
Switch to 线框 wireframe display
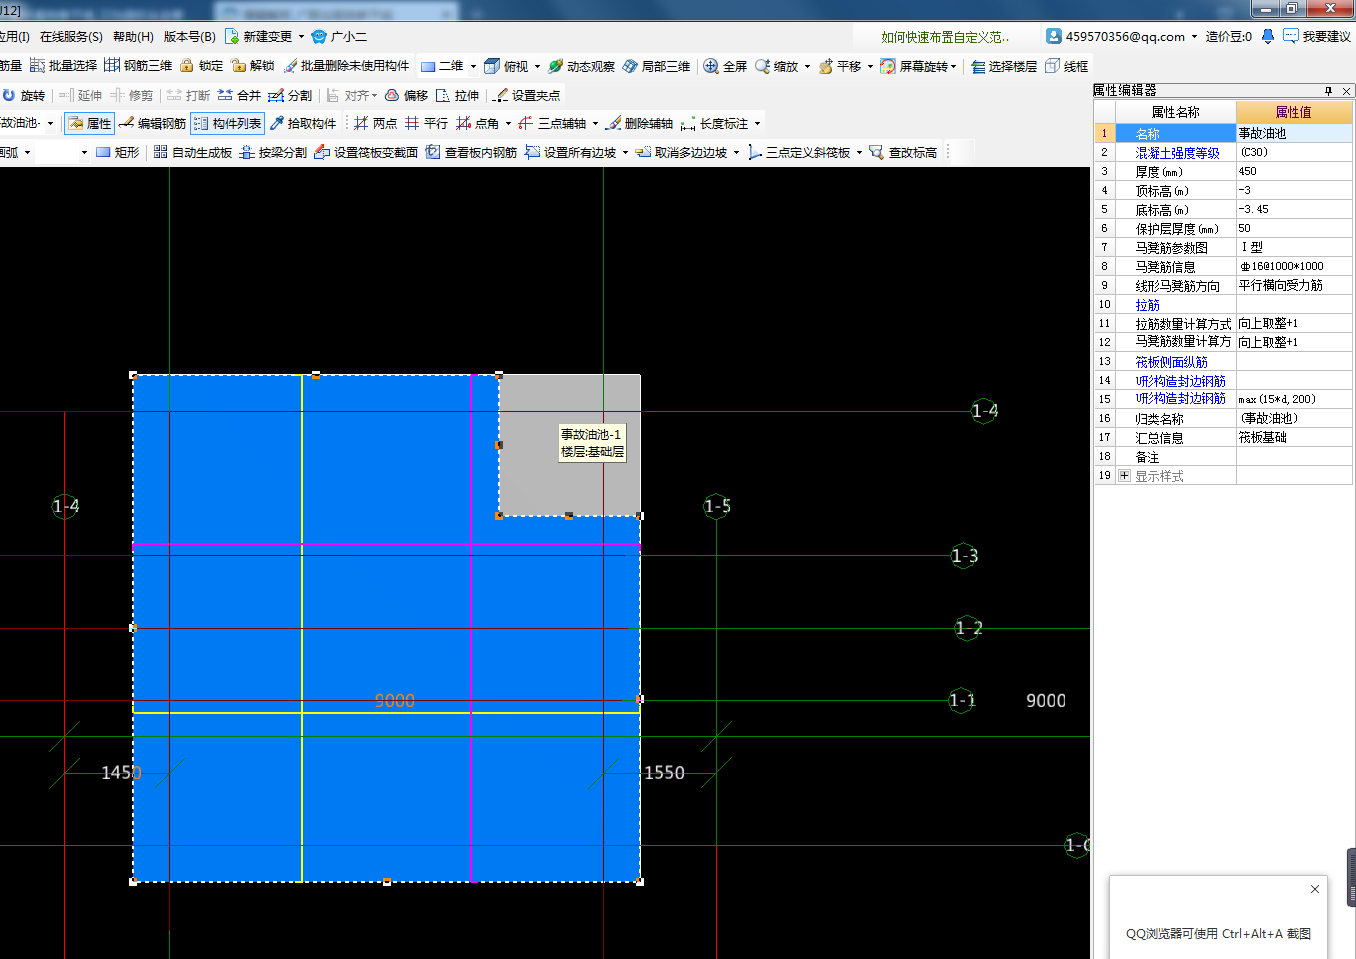pos(1066,67)
